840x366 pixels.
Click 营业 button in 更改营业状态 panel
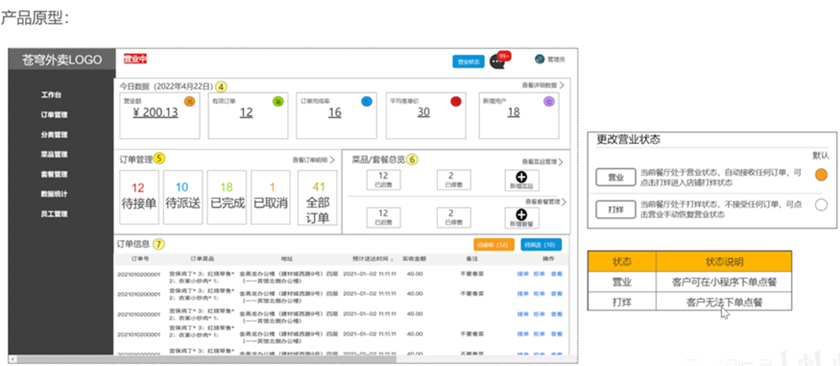point(616,176)
